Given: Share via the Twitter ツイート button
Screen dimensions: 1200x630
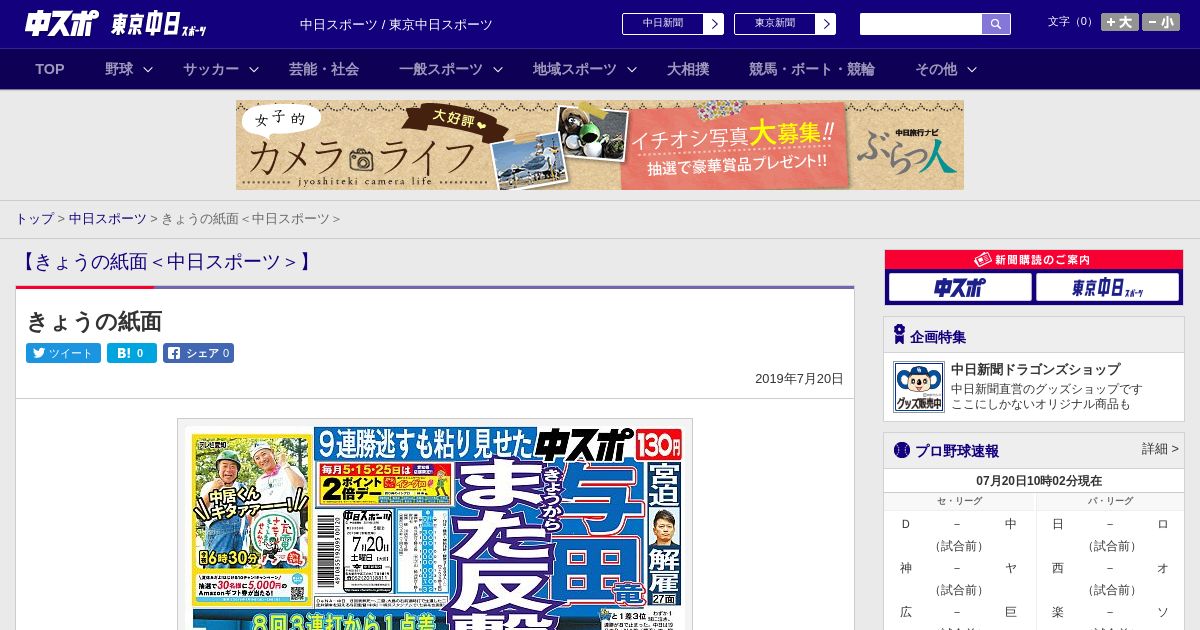Looking at the screenshot, I should pyautogui.click(x=63, y=353).
